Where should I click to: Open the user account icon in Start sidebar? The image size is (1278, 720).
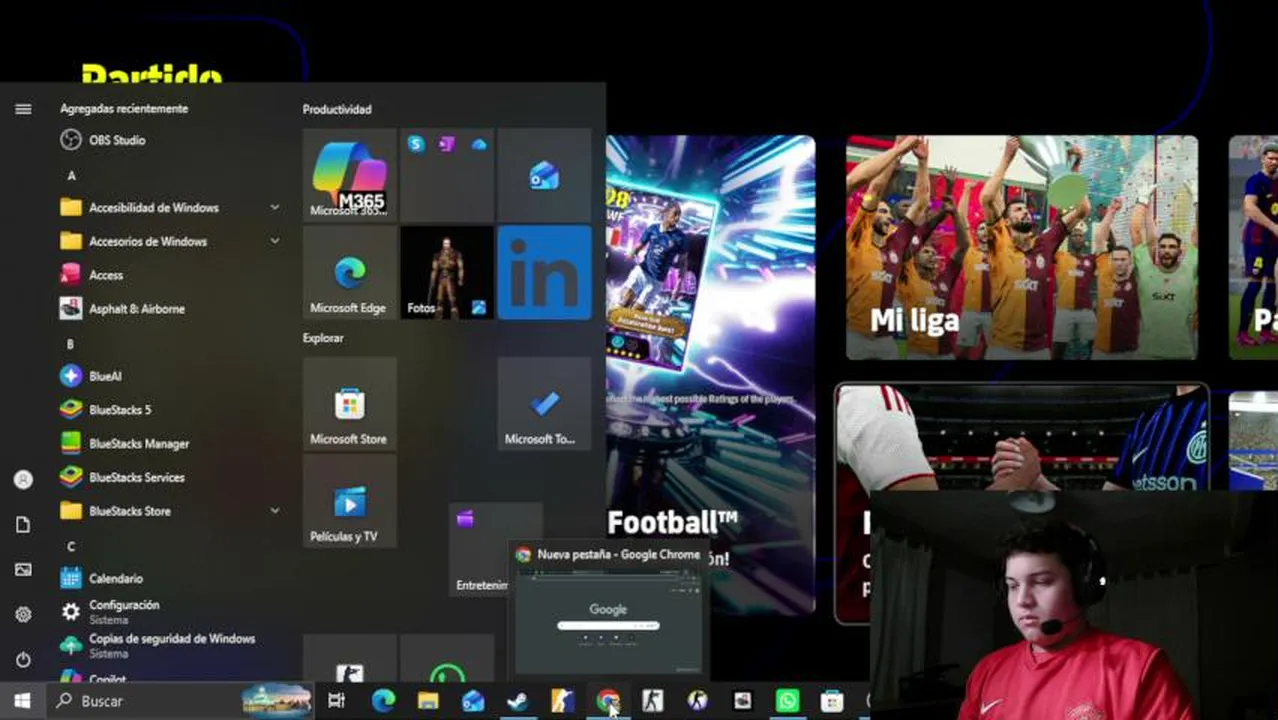point(23,480)
